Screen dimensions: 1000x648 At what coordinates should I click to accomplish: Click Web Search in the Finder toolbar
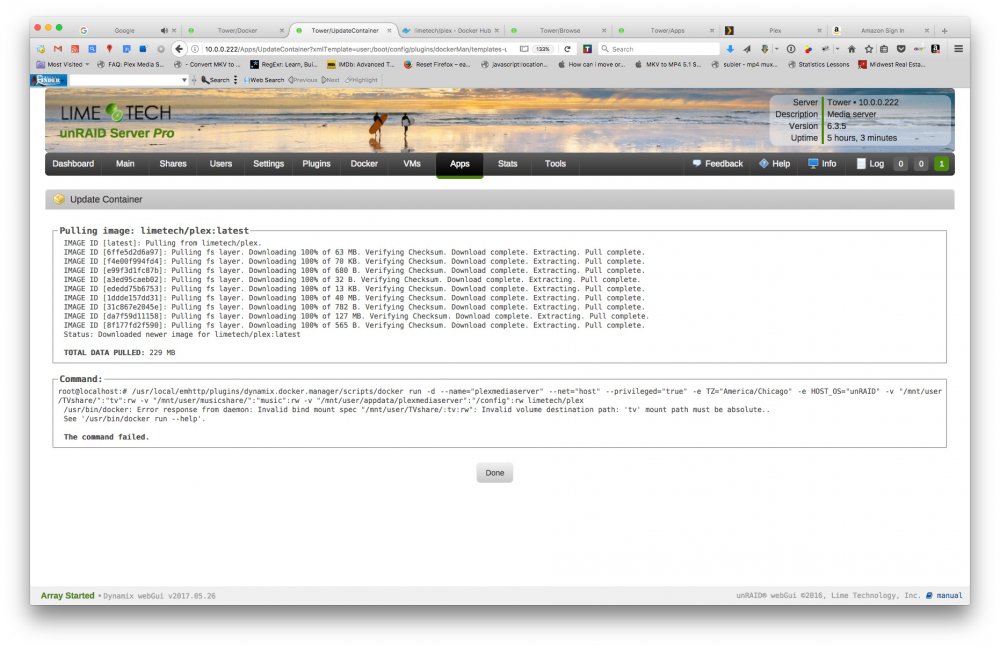[263, 80]
